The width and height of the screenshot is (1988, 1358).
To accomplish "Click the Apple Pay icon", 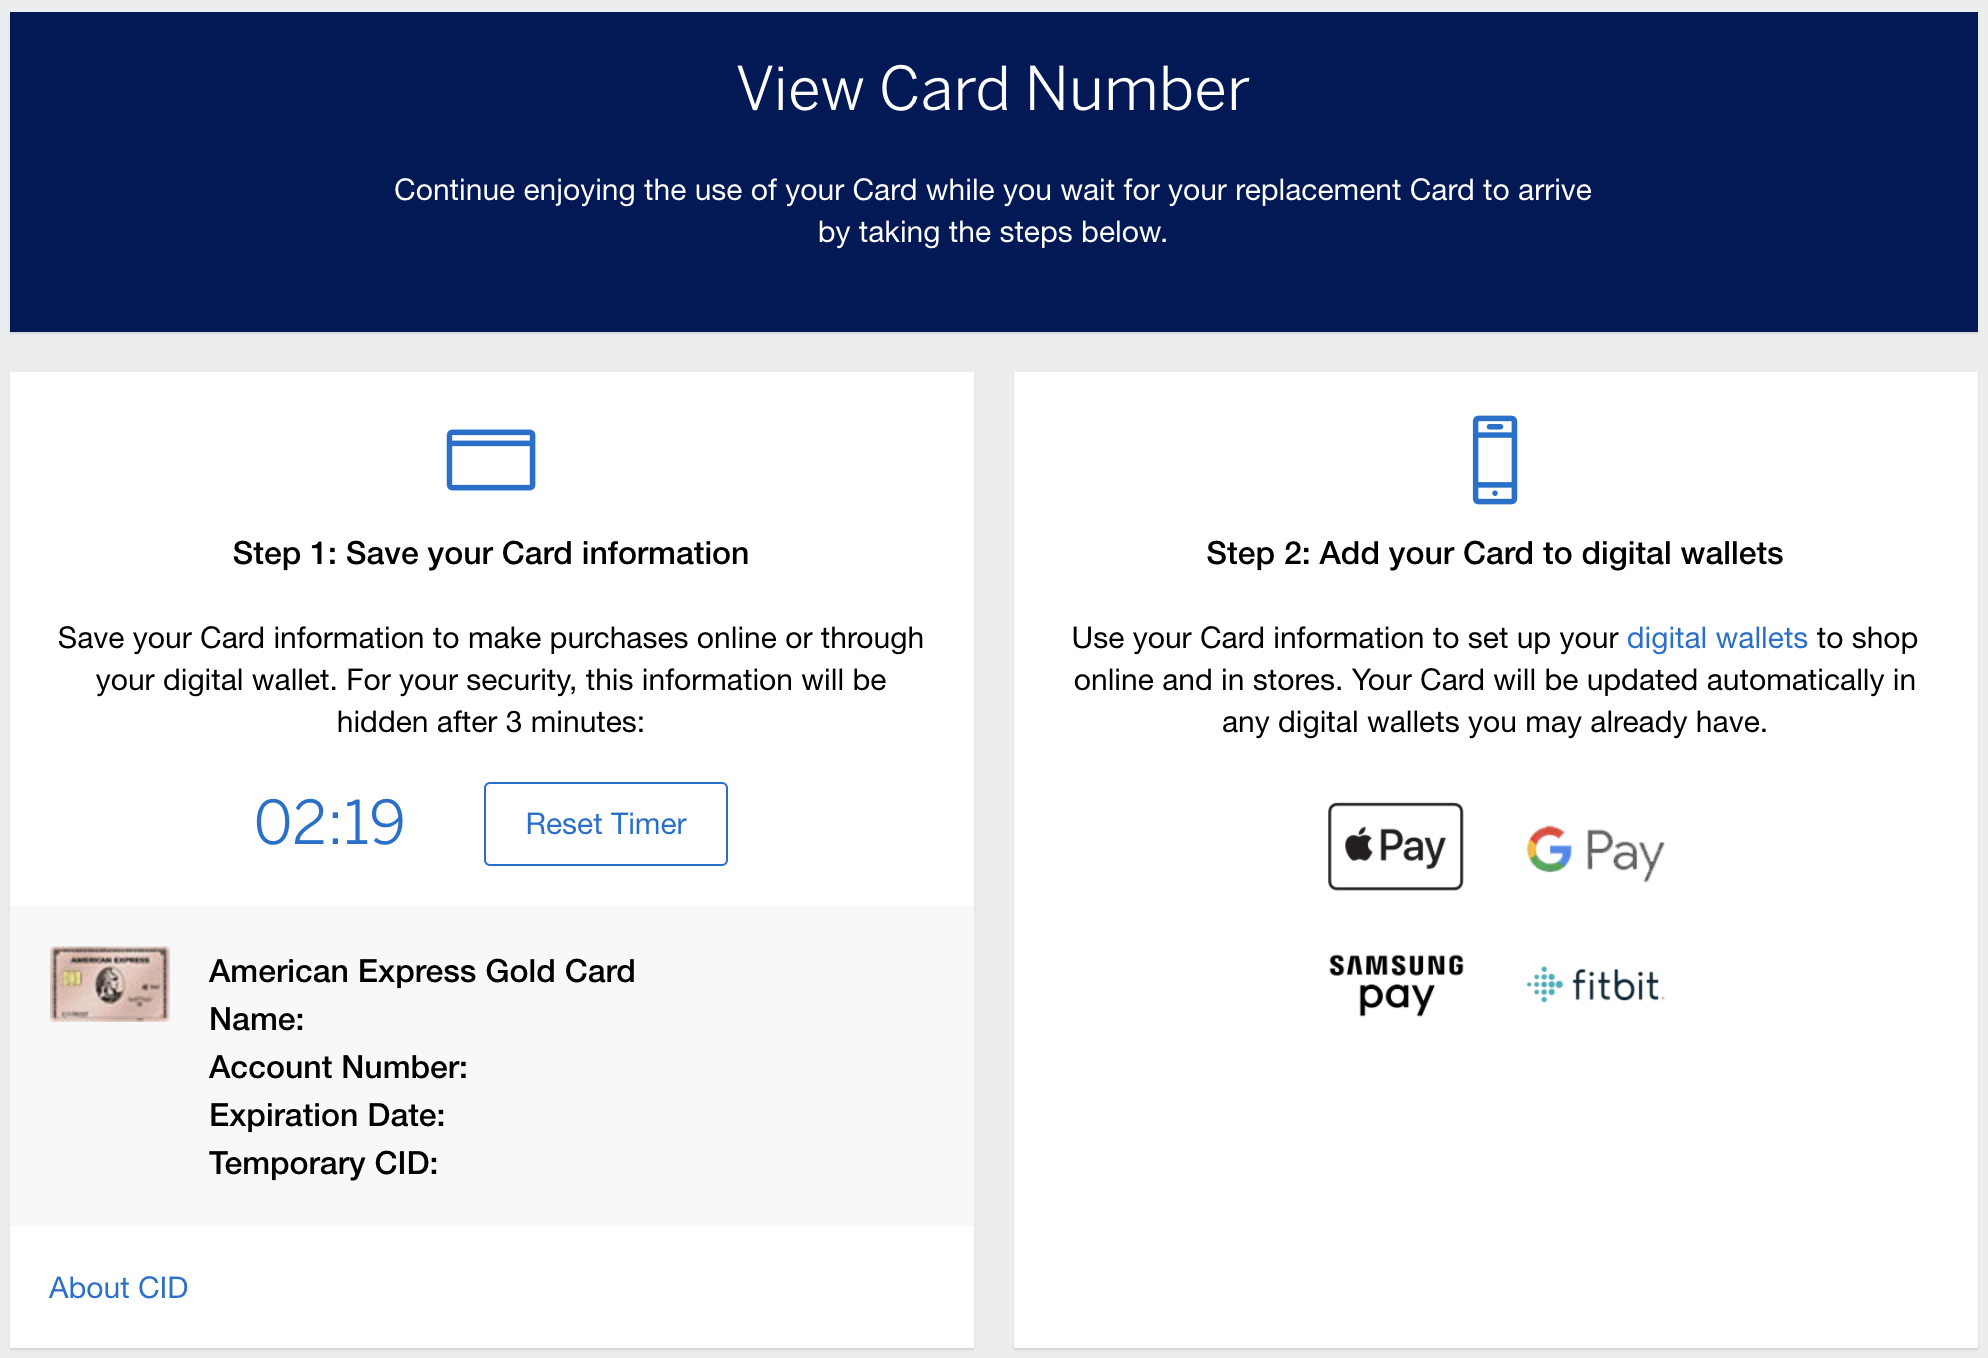I will click(1393, 846).
